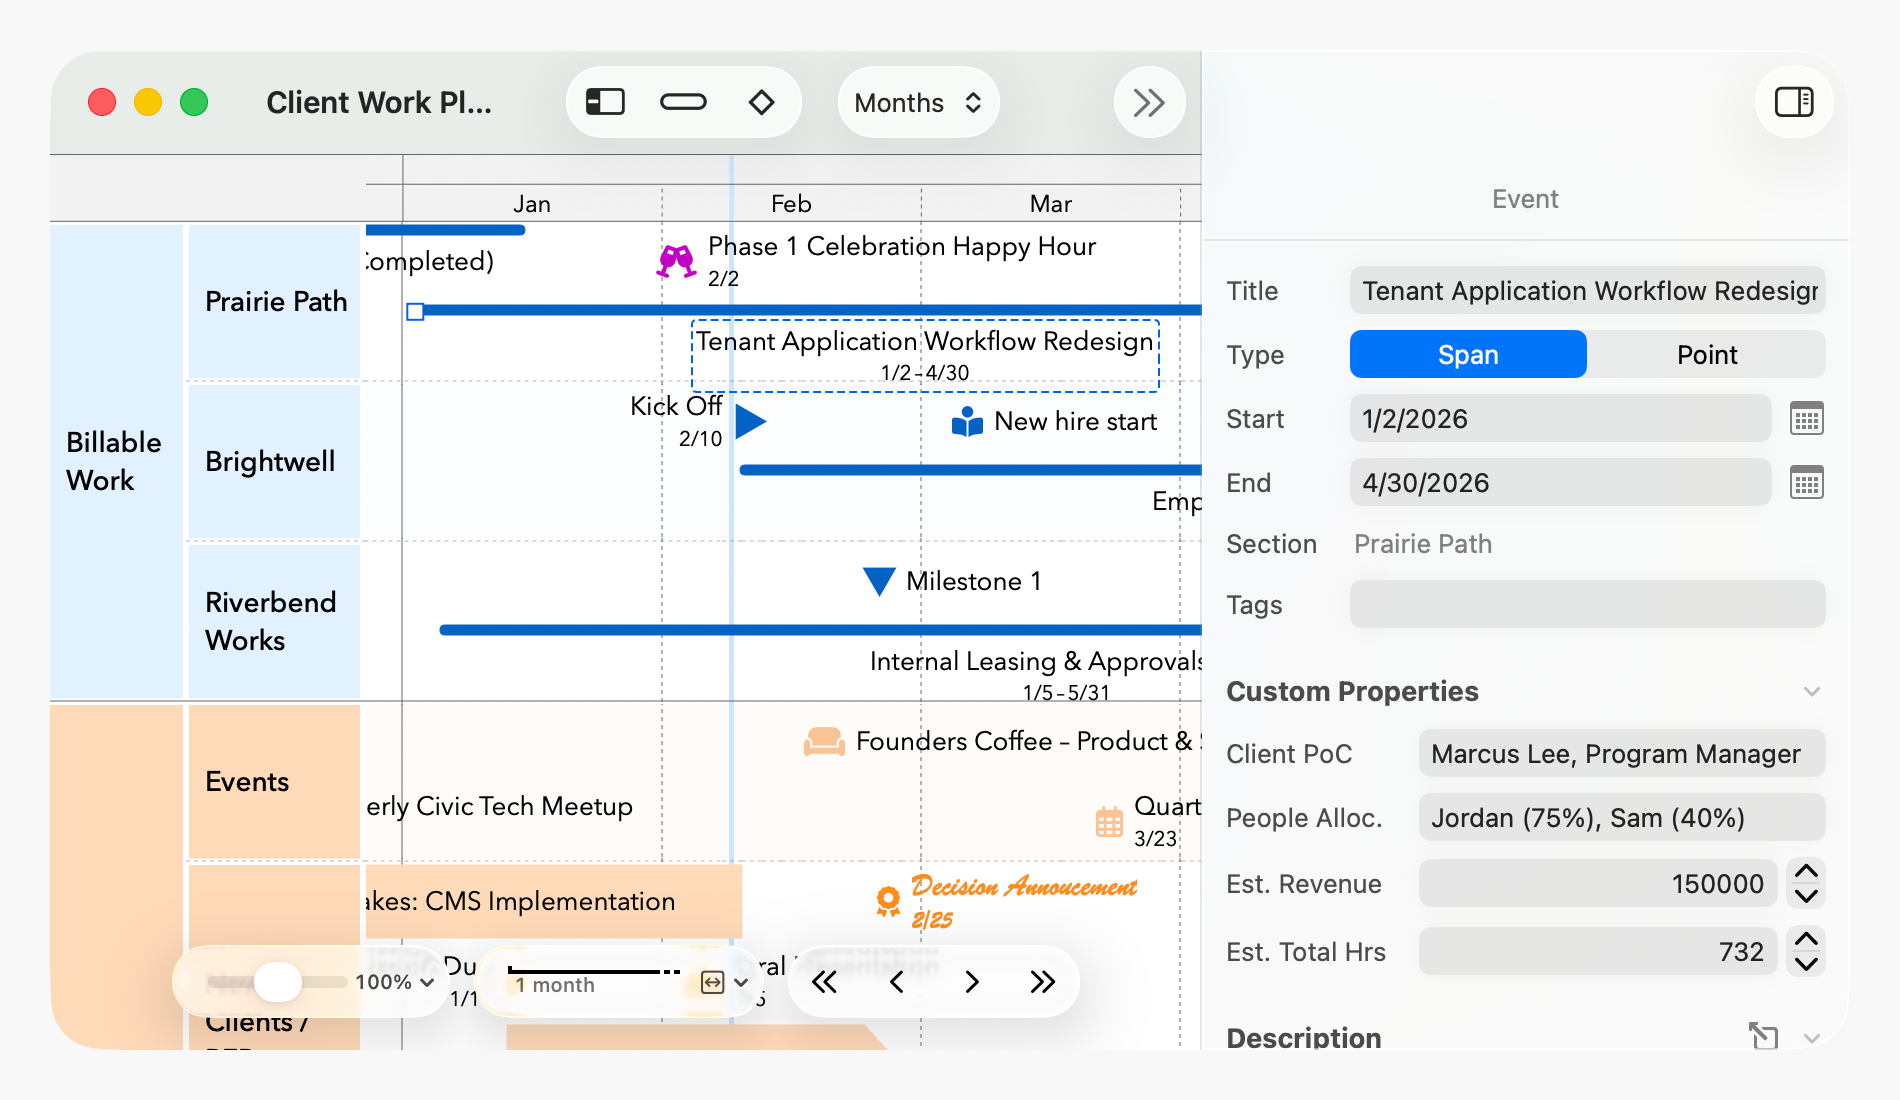This screenshot has height=1100, width=1900.
Task: Open the Start date calendar picker icon
Action: tap(1806, 418)
